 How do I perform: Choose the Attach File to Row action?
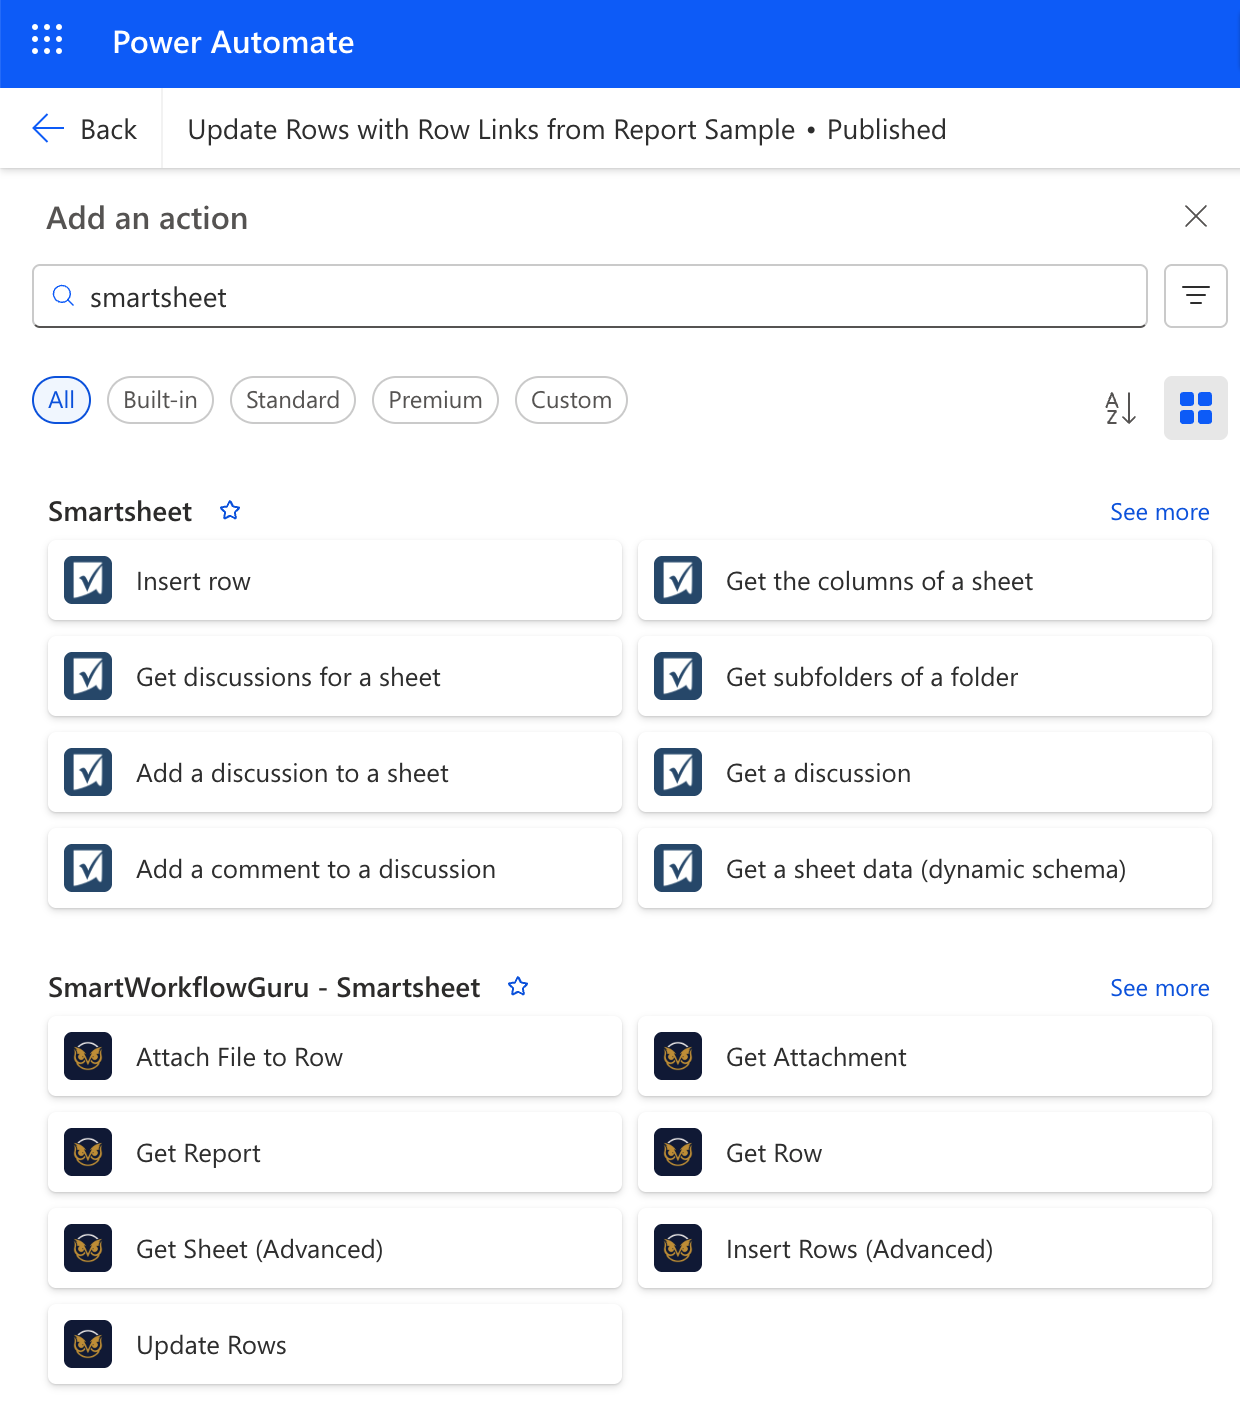point(335,1056)
